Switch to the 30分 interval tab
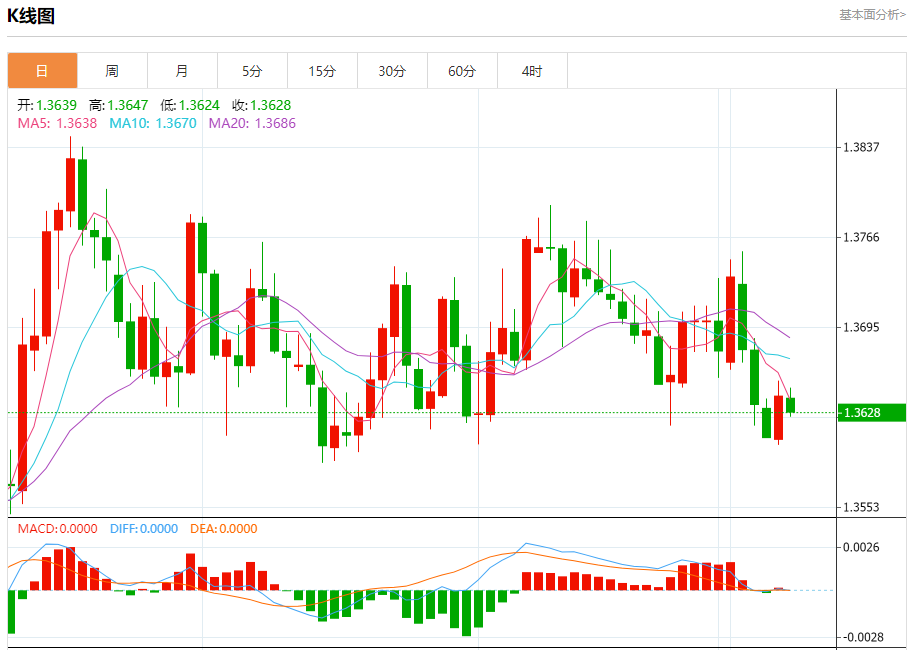The width and height of the screenshot is (913, 650). (392, 71)
